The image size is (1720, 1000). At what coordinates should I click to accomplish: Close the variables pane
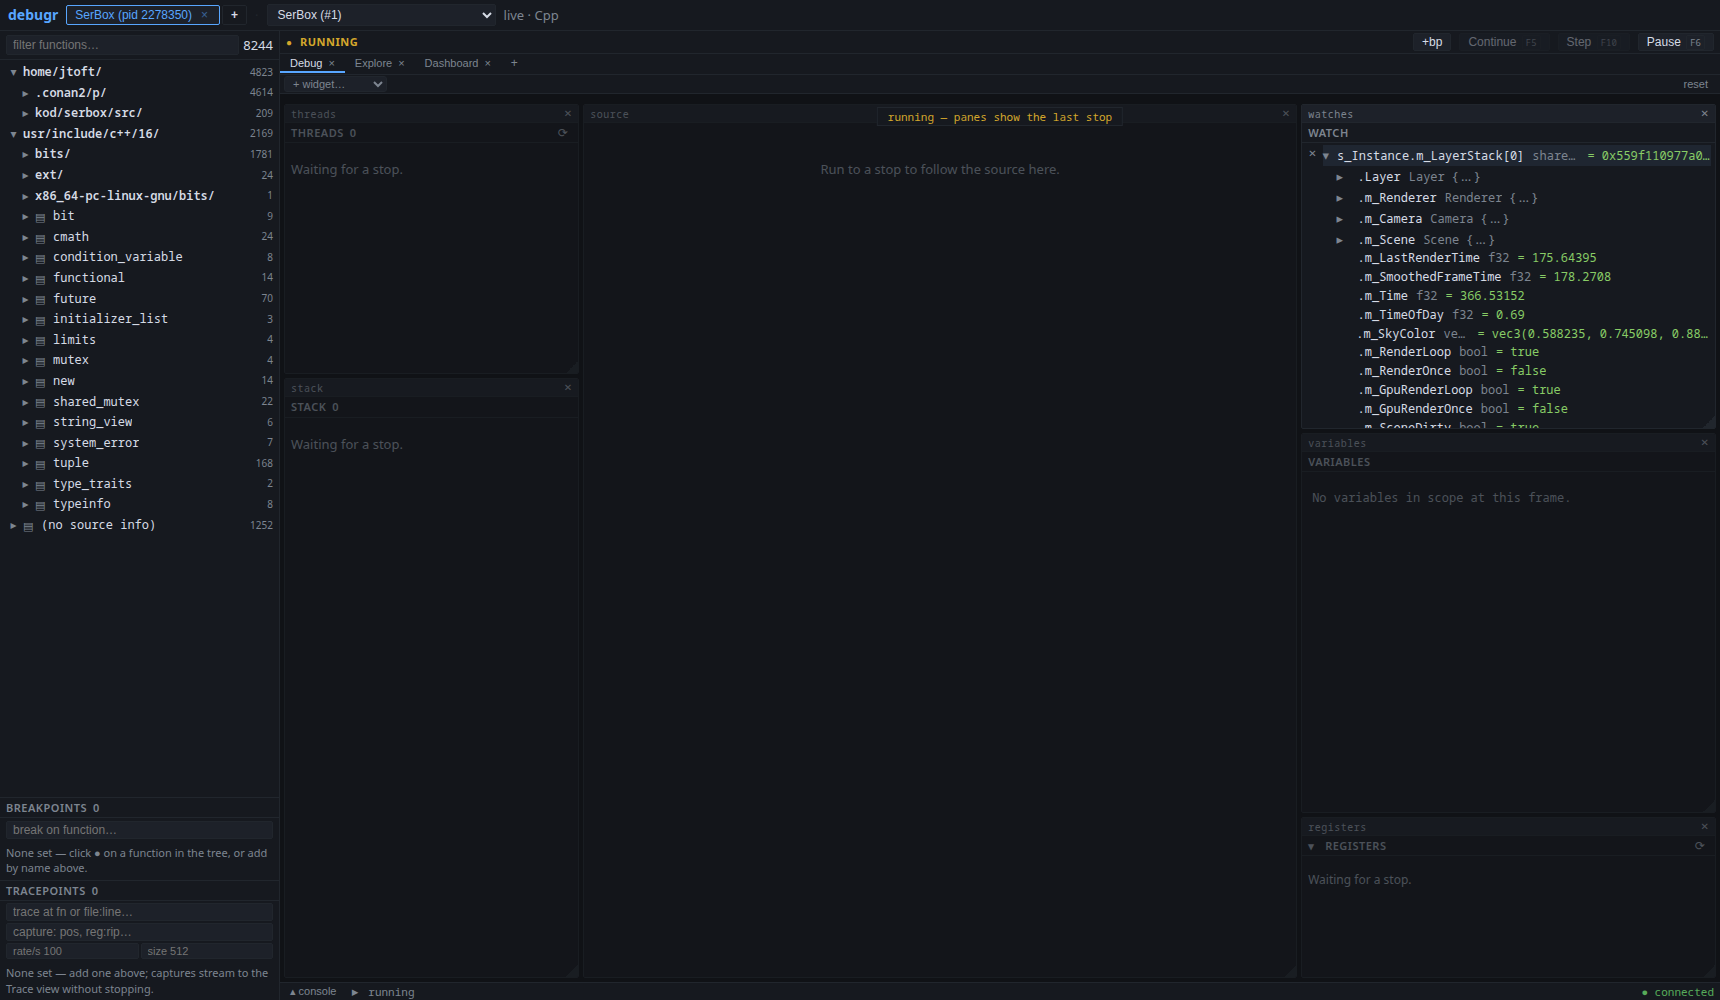[1705, 443]
